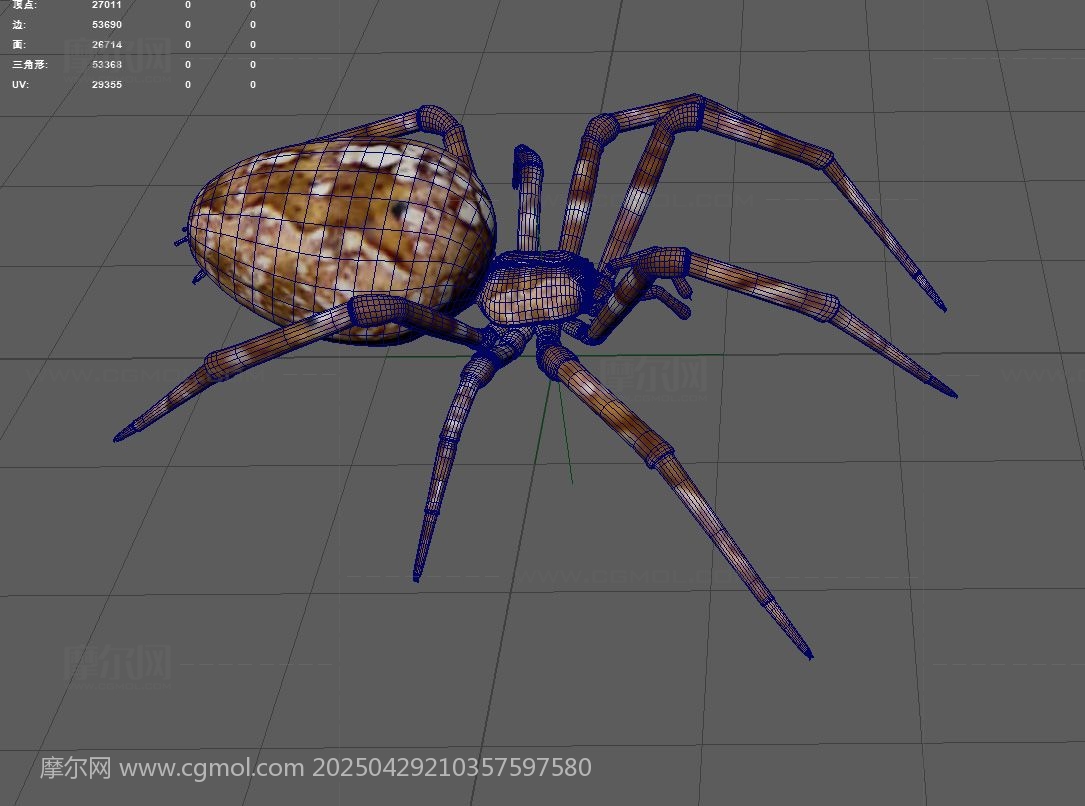1085x806 pixels.
Task: Click the UV: count label
Action: point(20,84)
